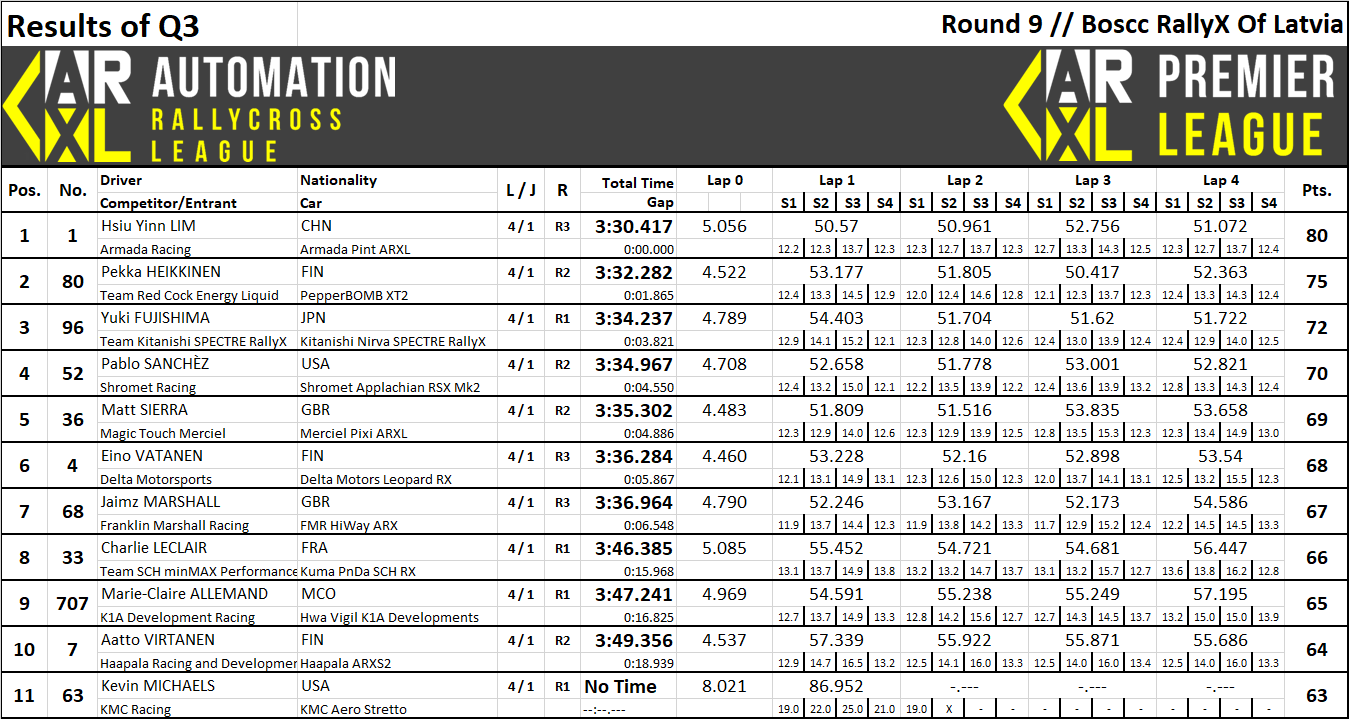Select the 'Armada Pint ARXL' car cell

355,249
